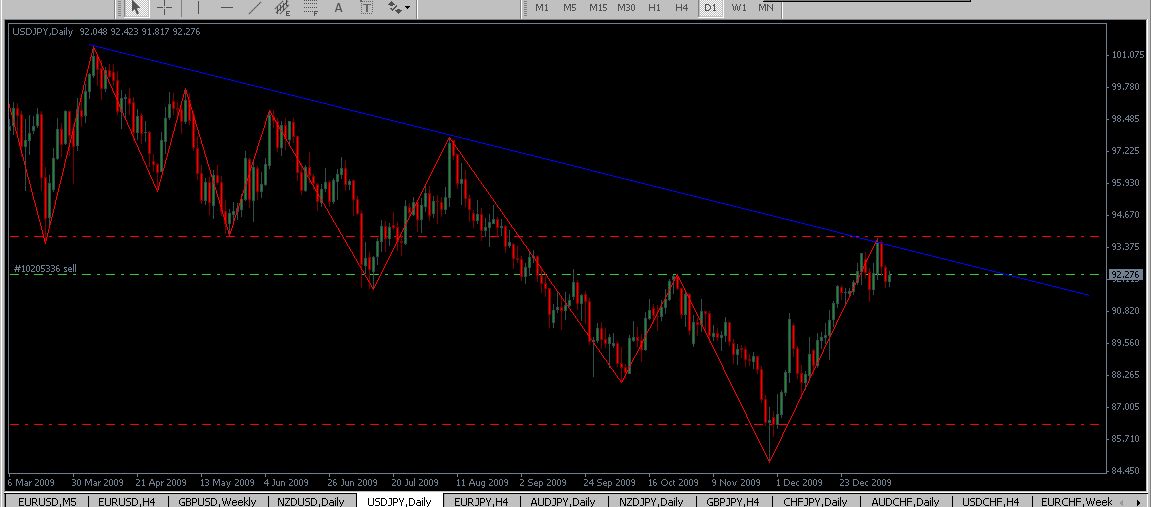The height and width of the screenshot is (507, 1151).
Task: Switch timeframe to M1
Action: pyautogui.click(x=542, y=8)
